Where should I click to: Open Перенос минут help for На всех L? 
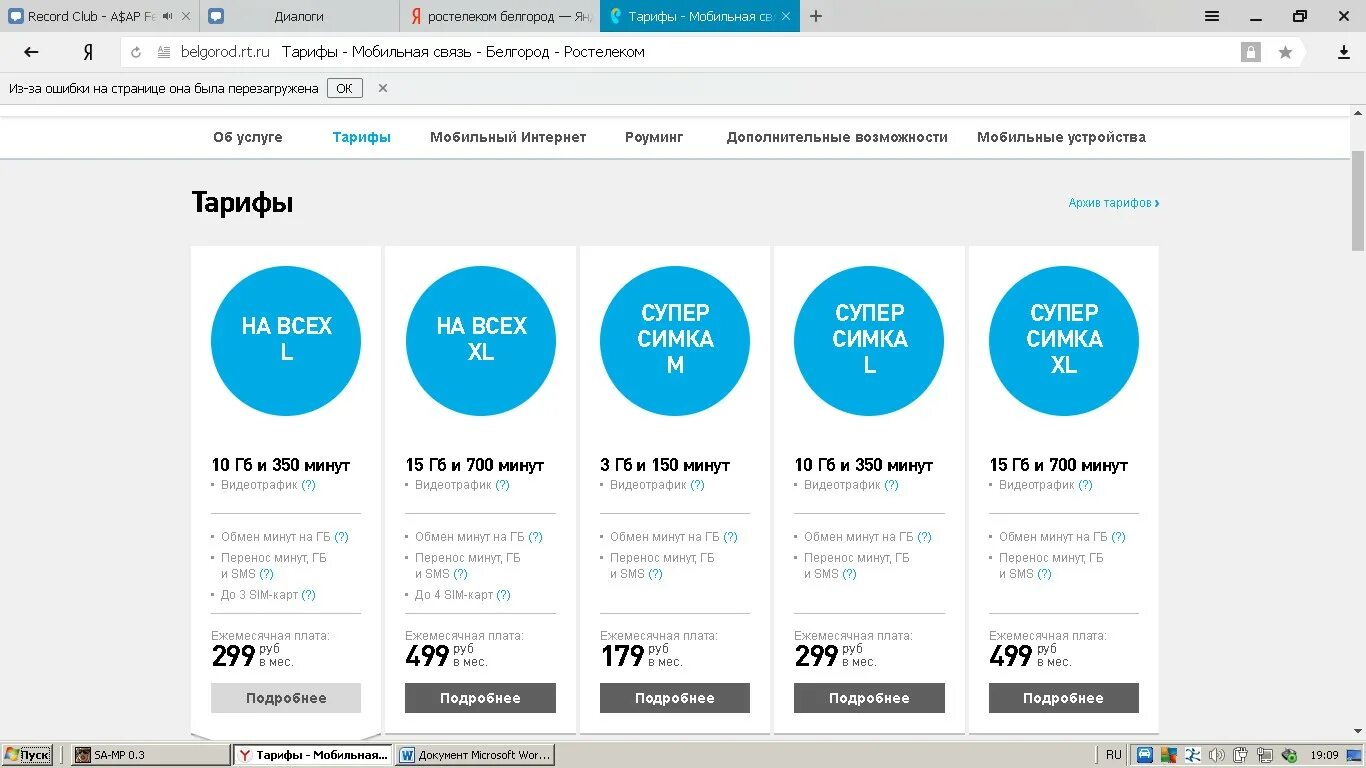[266, 574]
